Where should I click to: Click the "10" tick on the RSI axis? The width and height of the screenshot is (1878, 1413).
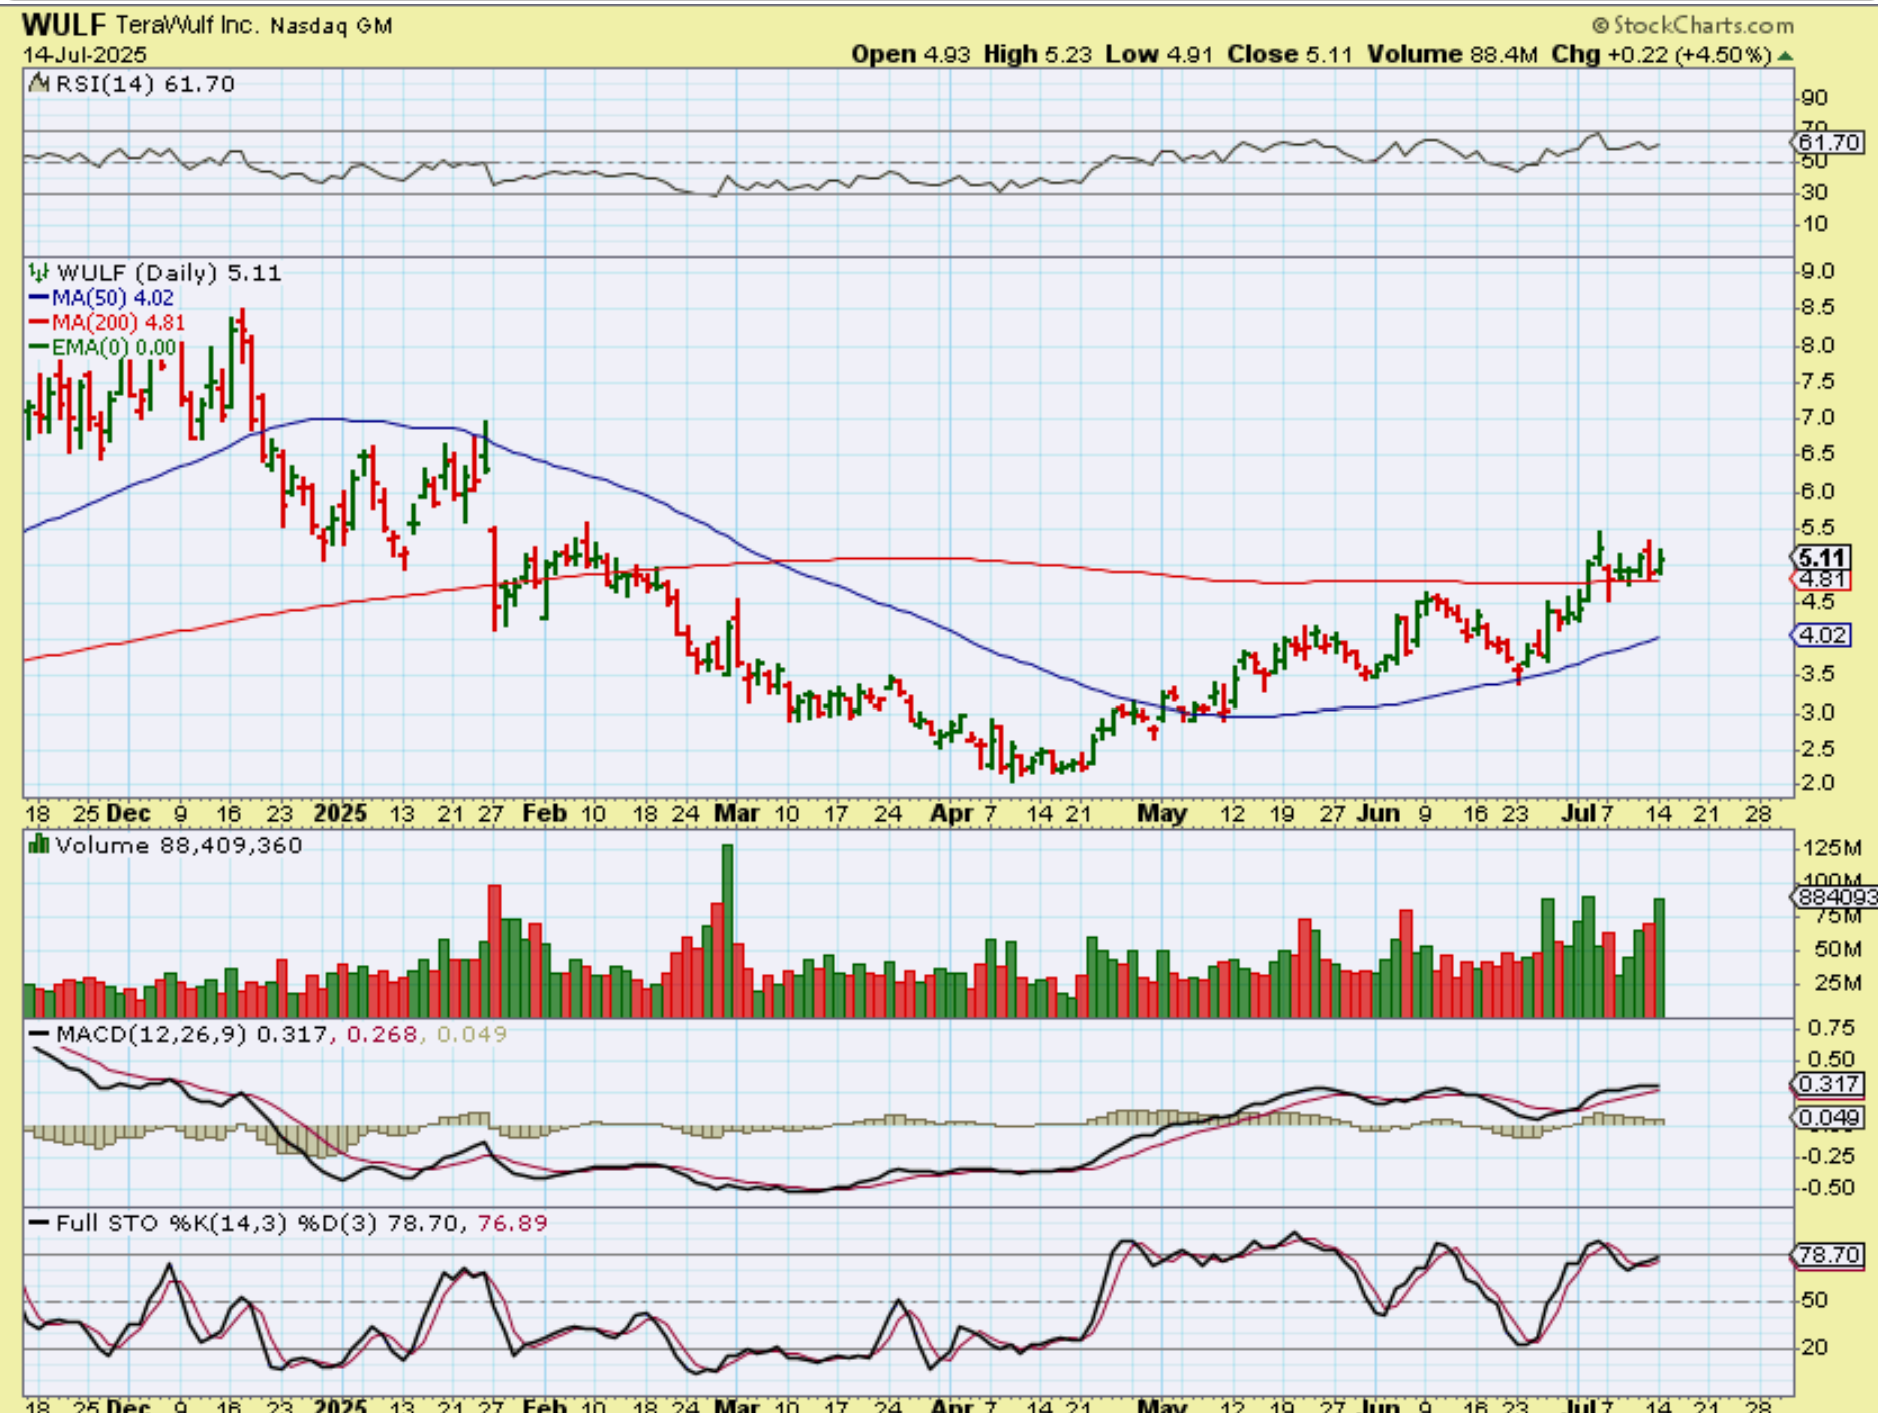click(x=1814, y=224)
